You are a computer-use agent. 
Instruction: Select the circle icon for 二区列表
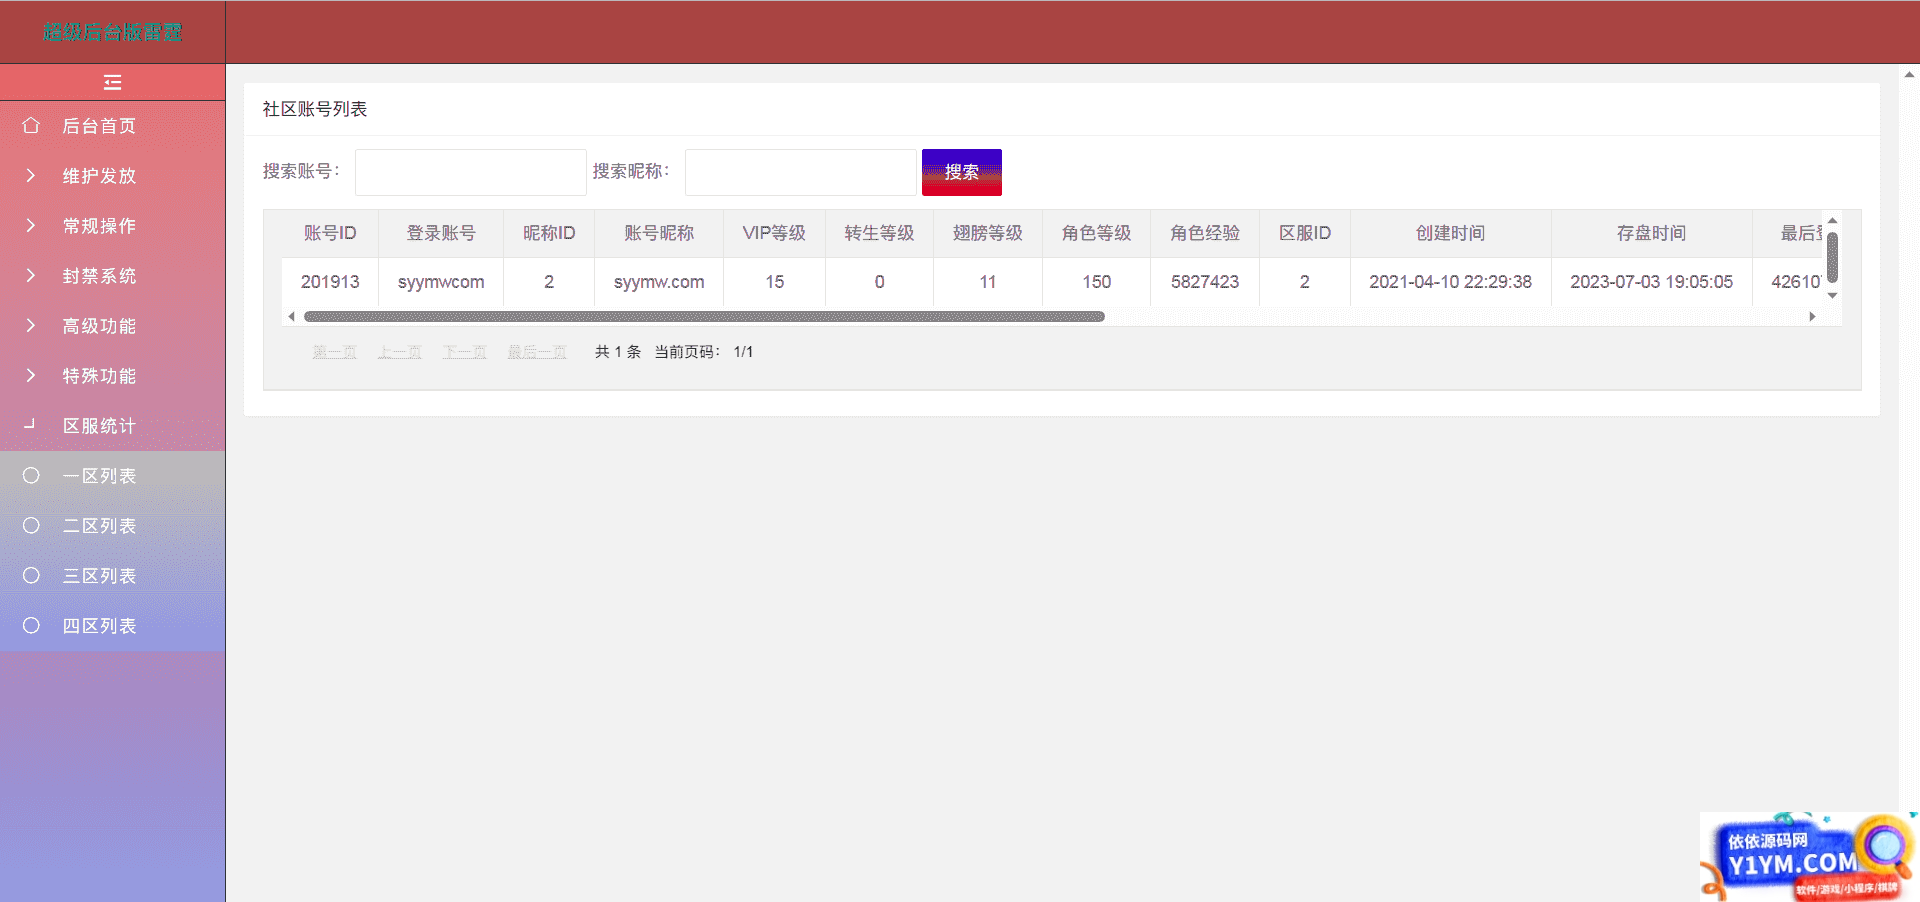tap(31, 526)
